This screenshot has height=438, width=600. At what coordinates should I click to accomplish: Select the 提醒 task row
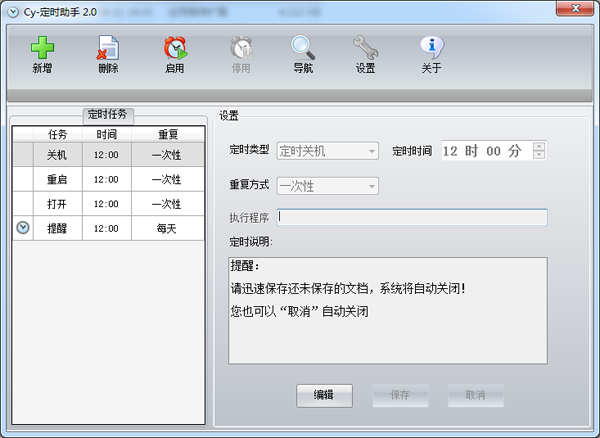(109, 228)
